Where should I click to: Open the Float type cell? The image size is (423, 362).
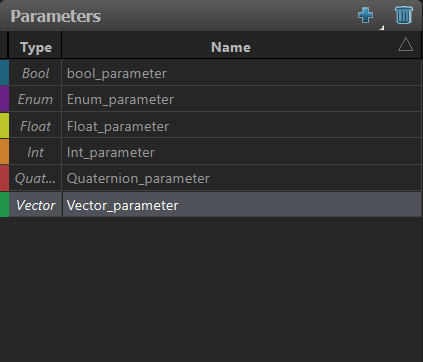[35, 126]
